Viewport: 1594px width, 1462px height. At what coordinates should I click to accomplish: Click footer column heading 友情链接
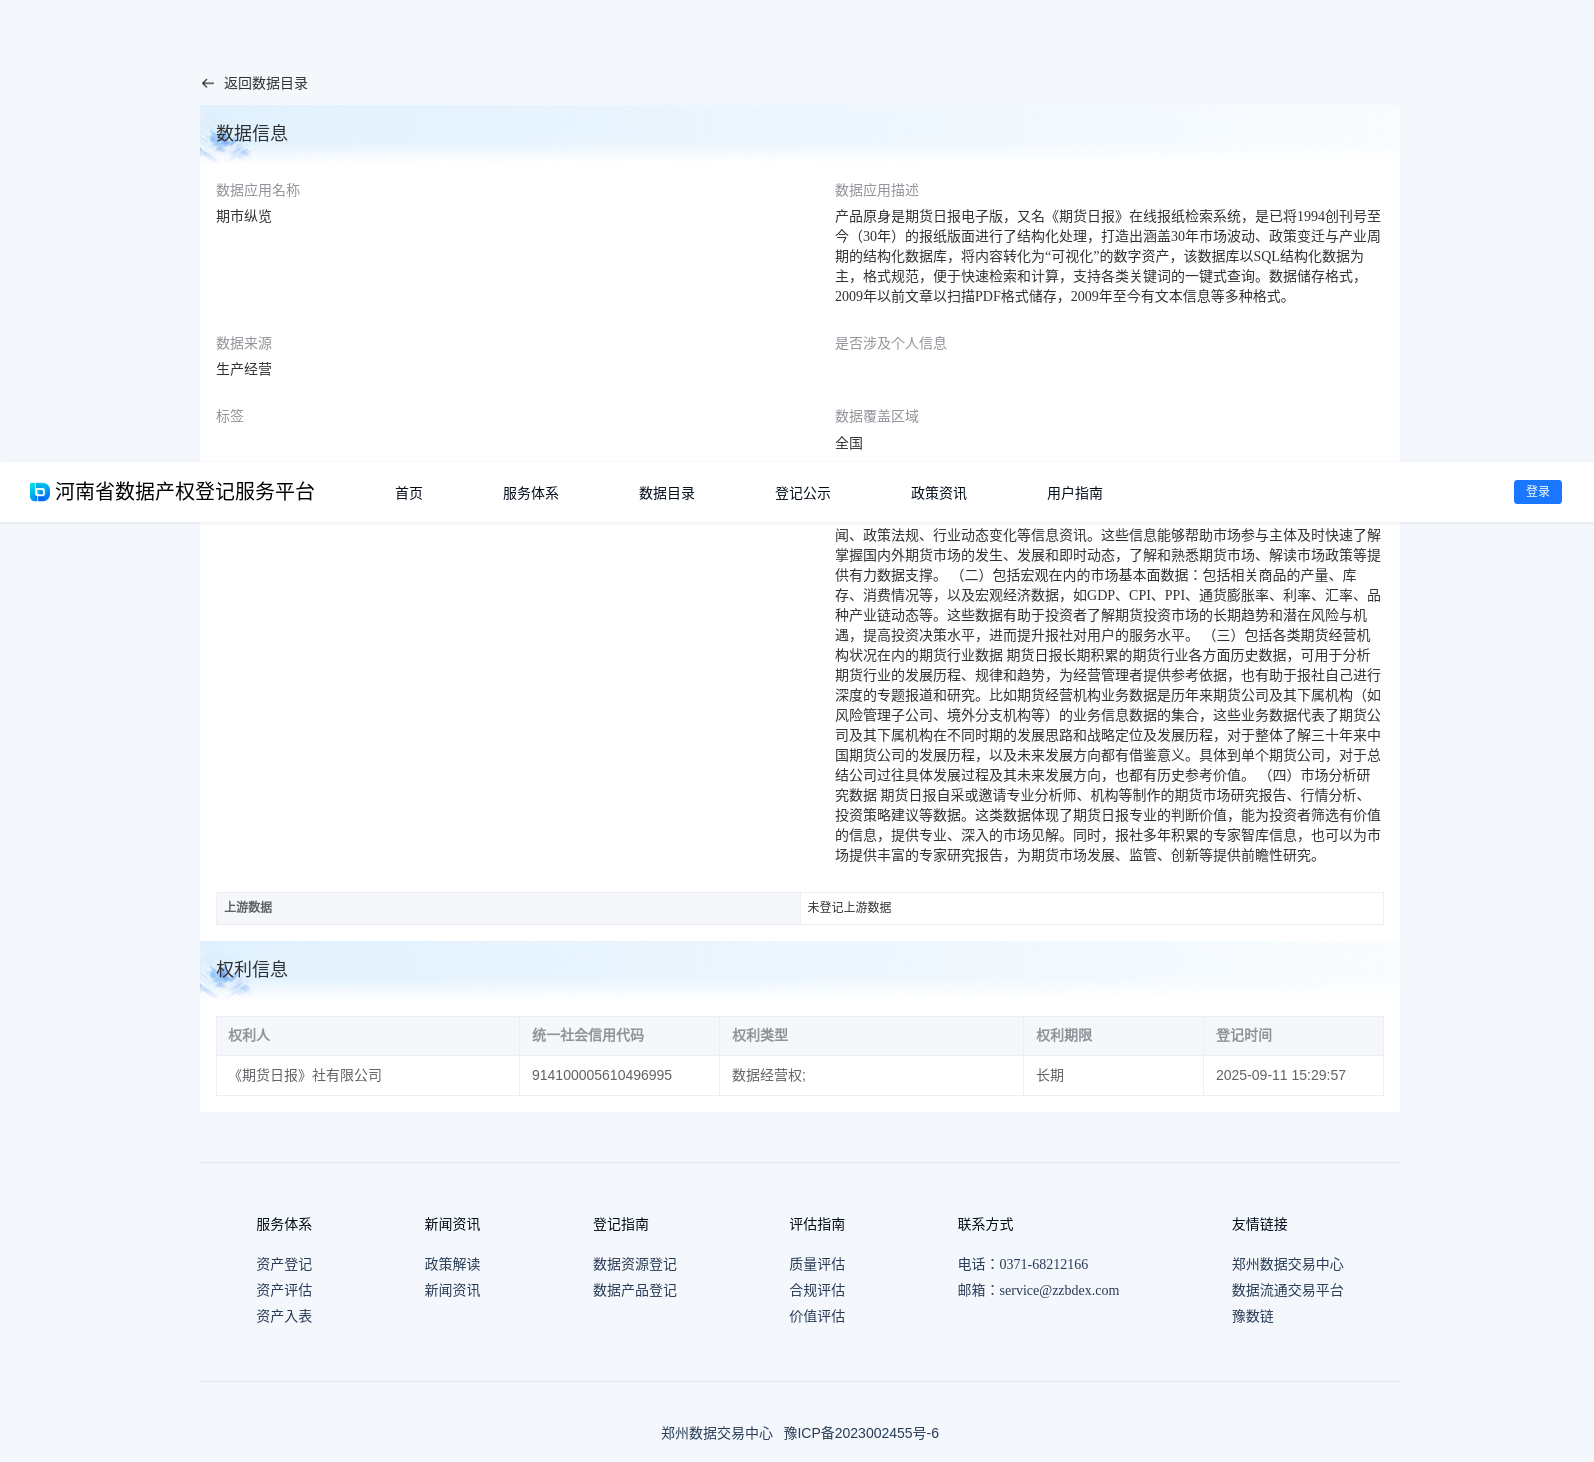click(1260, 1224)
